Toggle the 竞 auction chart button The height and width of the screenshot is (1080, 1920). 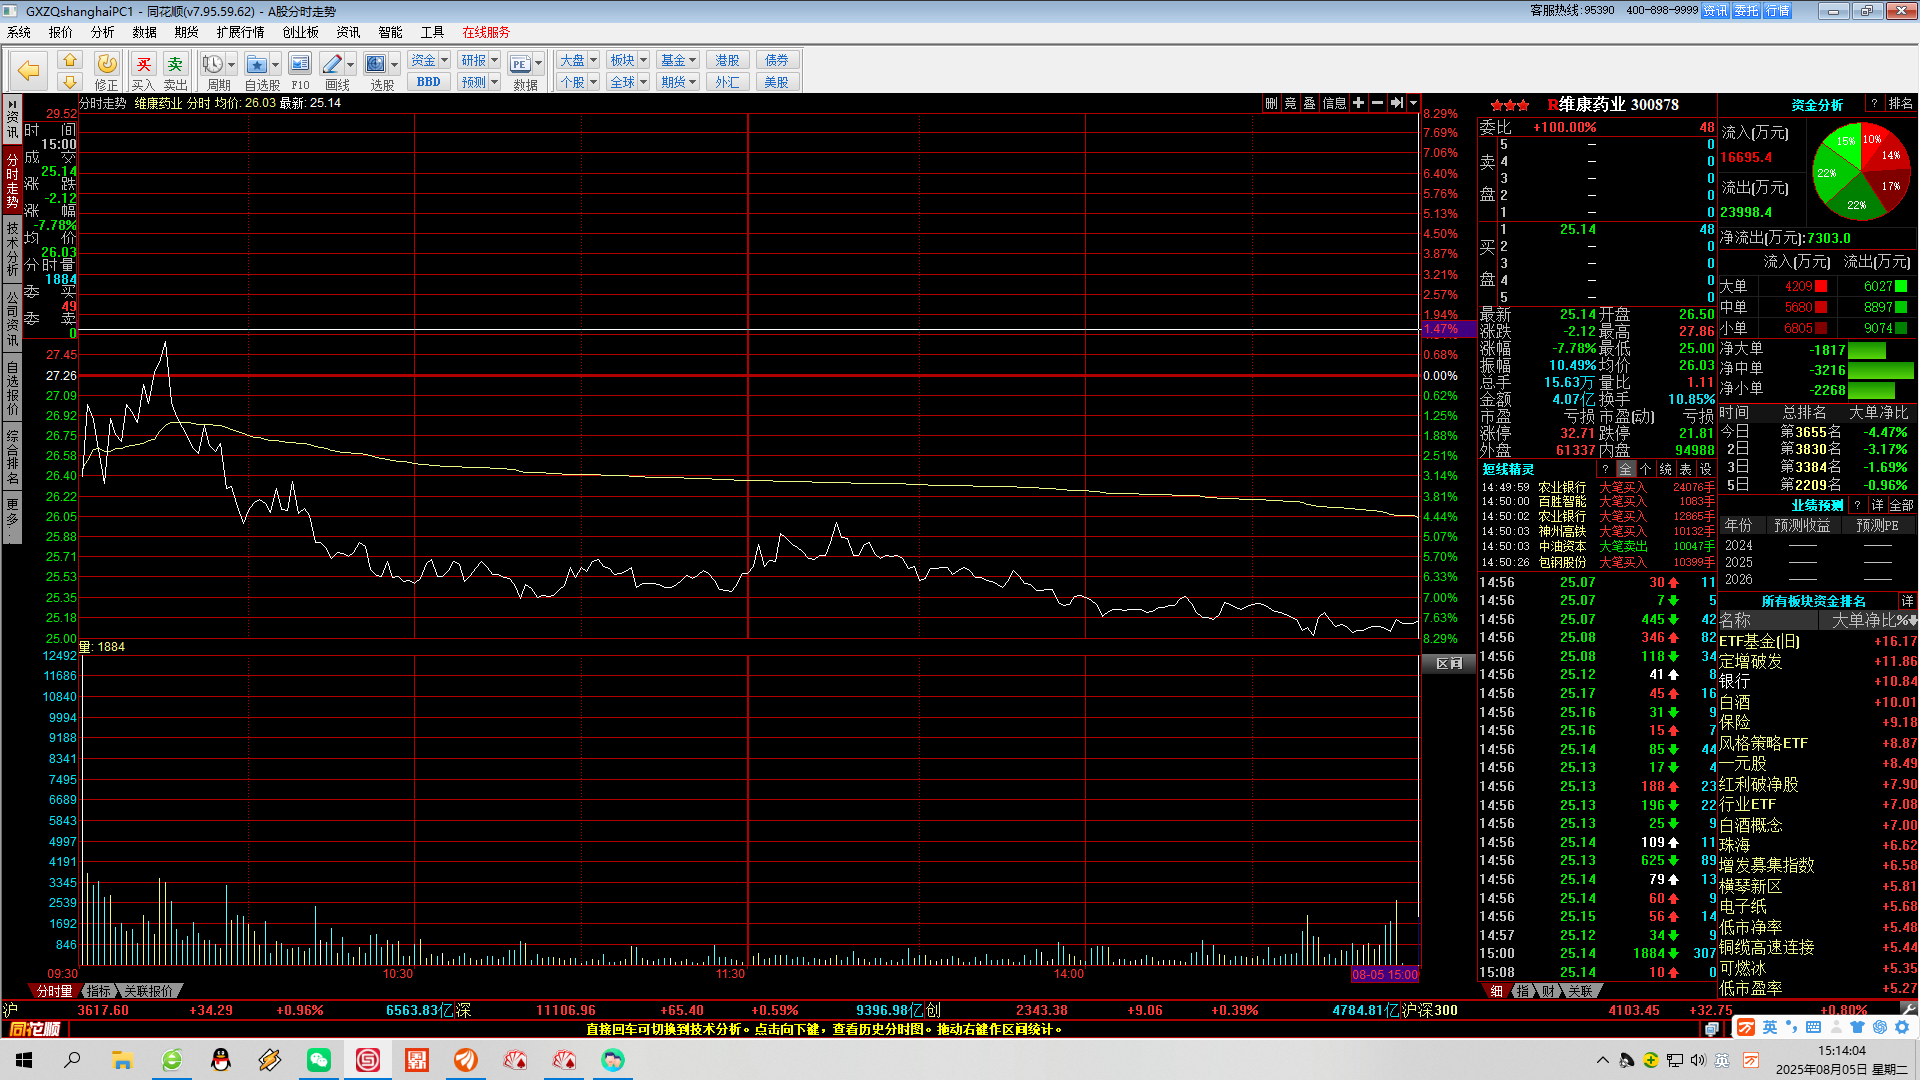1290,103
